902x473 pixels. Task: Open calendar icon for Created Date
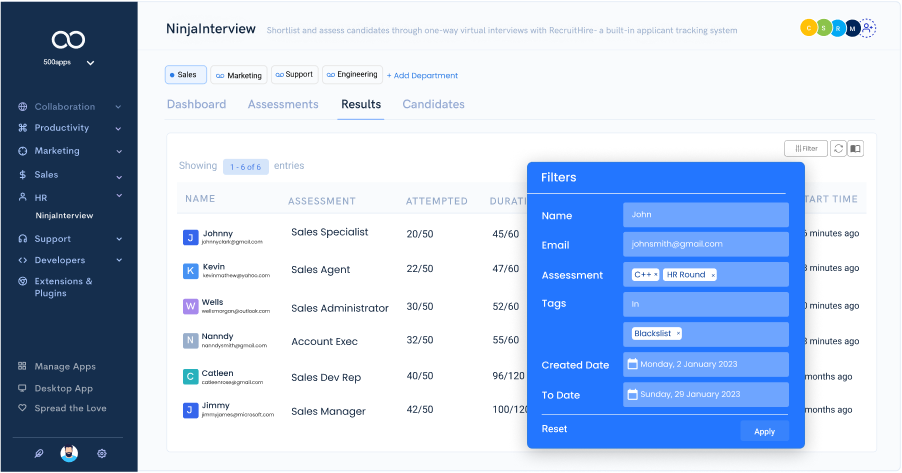pyautogui.click(x=632, y=365)
